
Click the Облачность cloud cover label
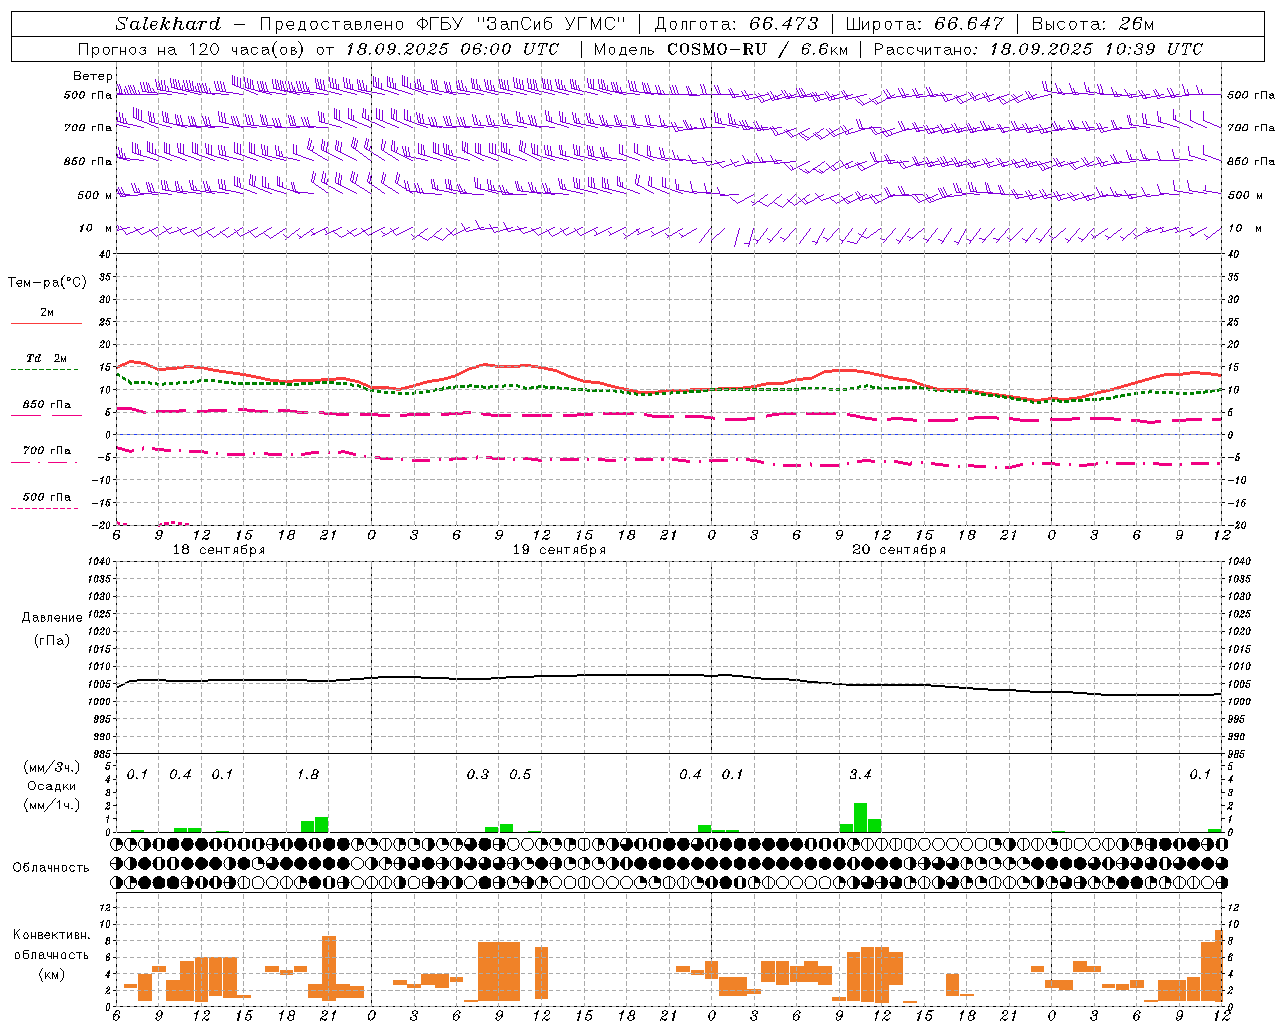(x=51, y=868)
